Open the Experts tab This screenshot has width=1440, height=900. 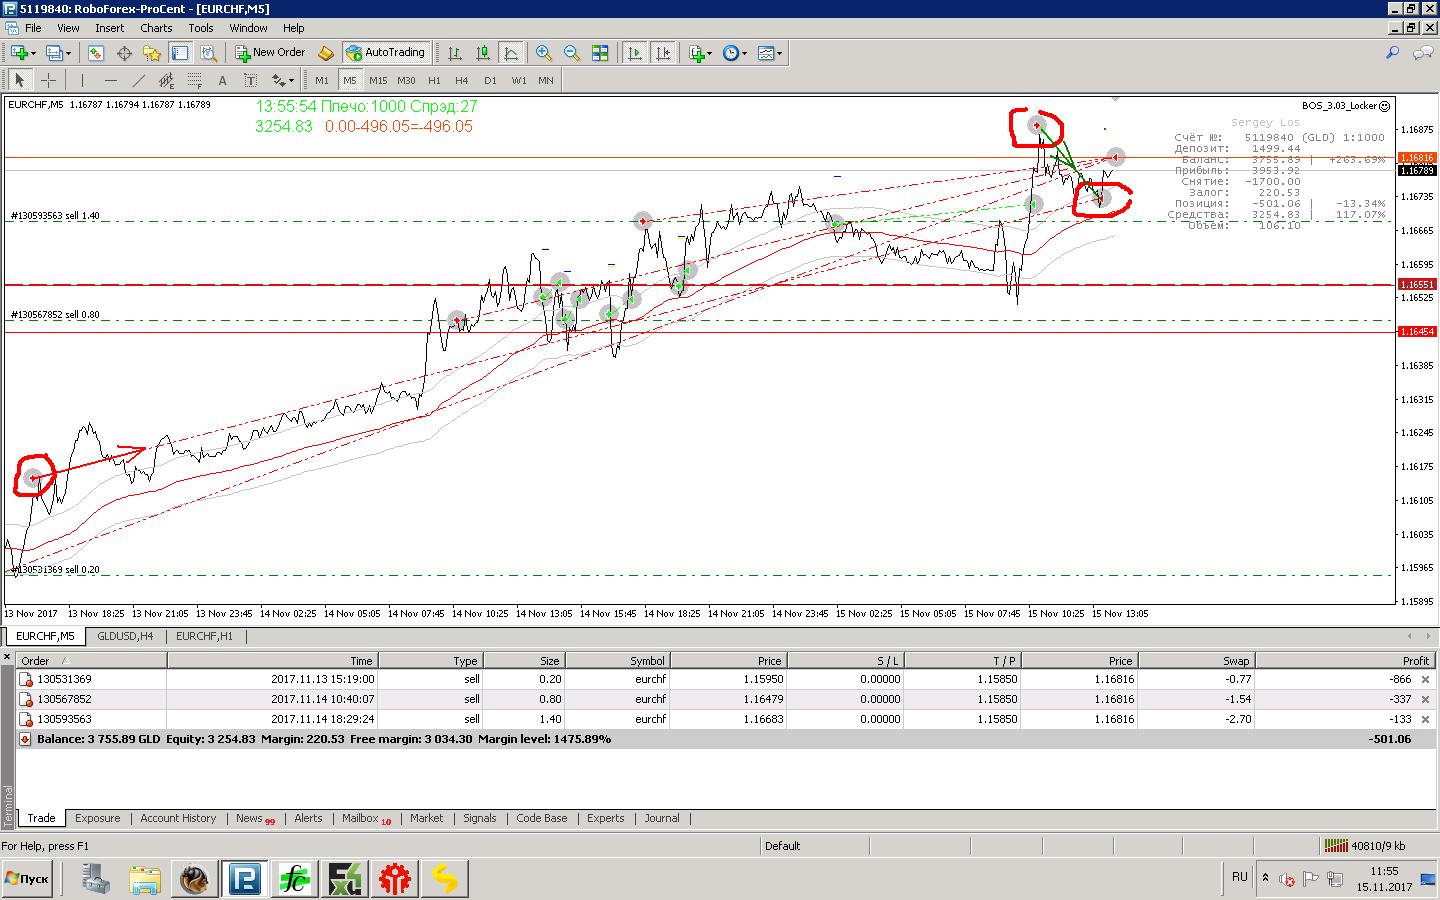click(x=605, y=818)
